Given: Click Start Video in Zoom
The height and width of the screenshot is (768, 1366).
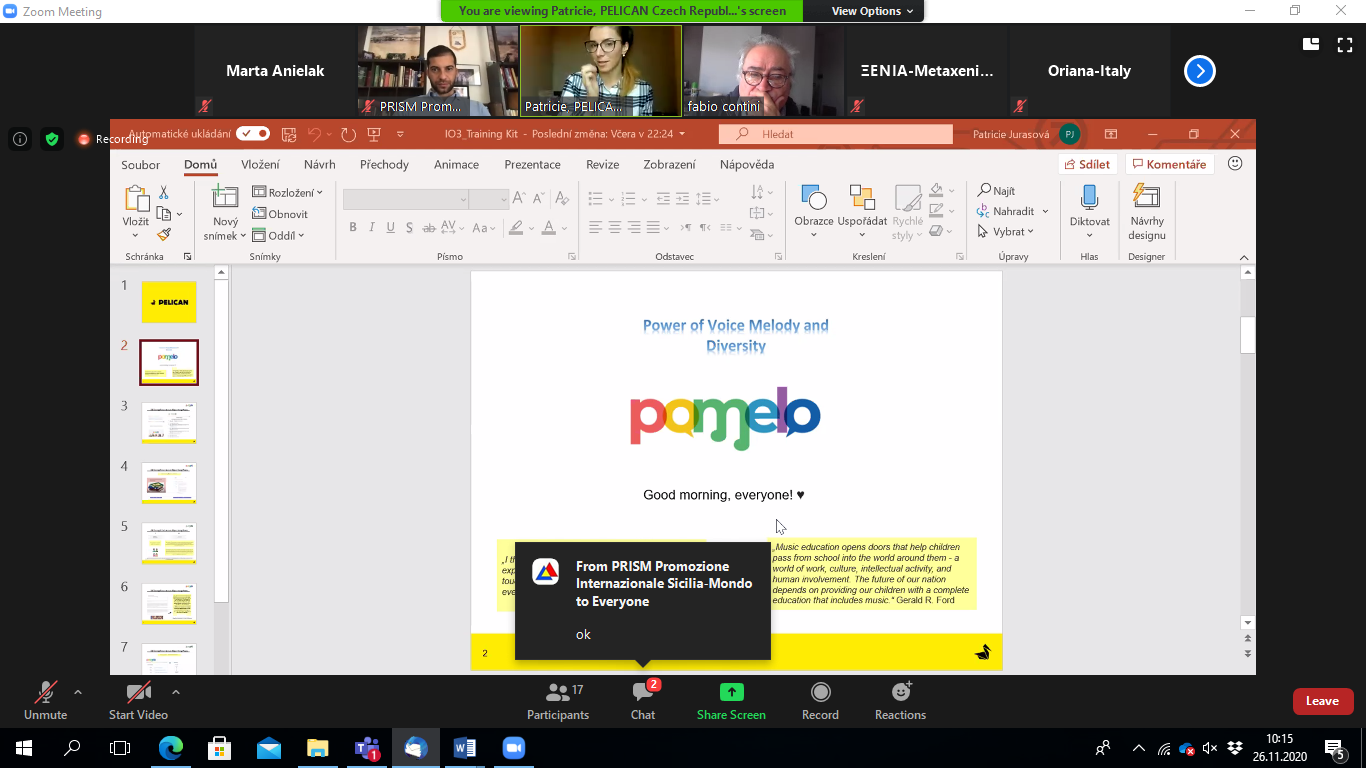Looking at the screenshot, I should click(x=139, y=702).
